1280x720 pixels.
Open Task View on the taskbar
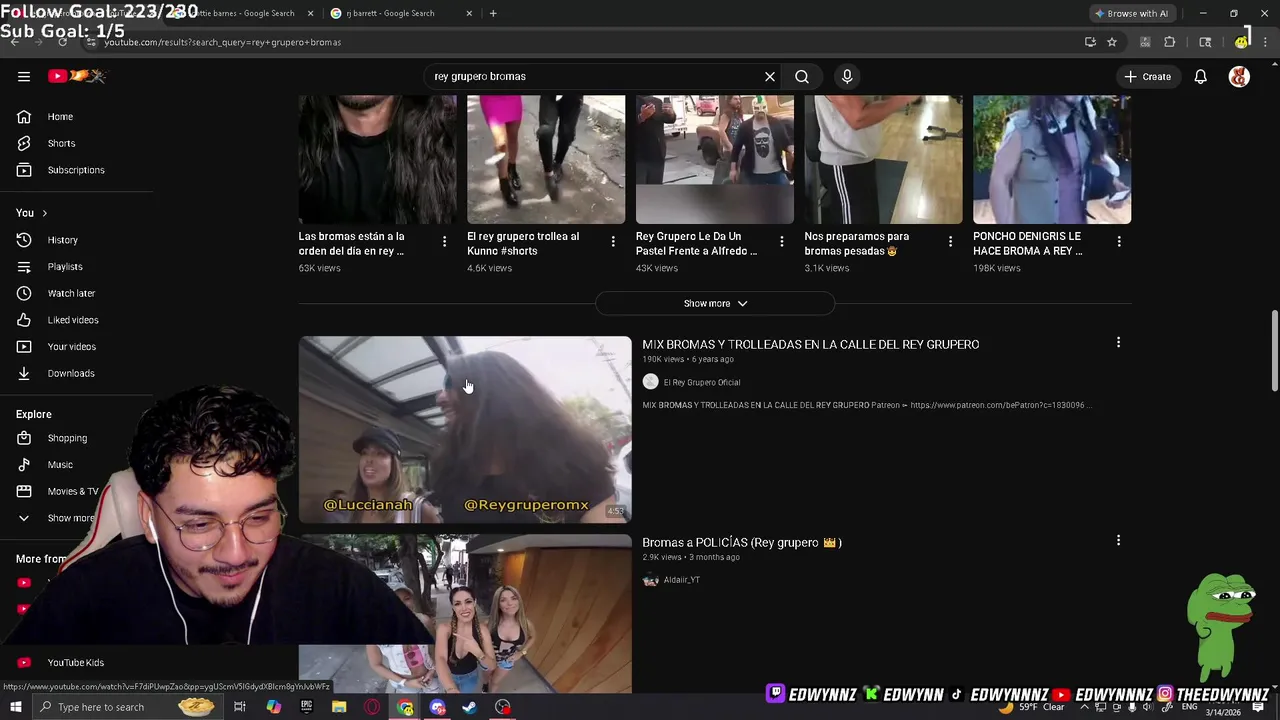[240, 707]
